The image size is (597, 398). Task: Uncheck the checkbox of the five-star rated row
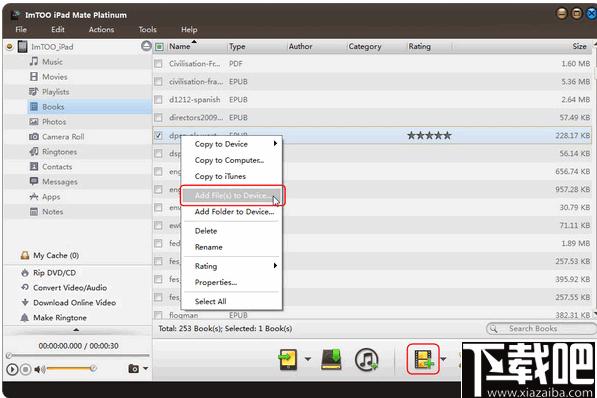click(x=158, y=135)
